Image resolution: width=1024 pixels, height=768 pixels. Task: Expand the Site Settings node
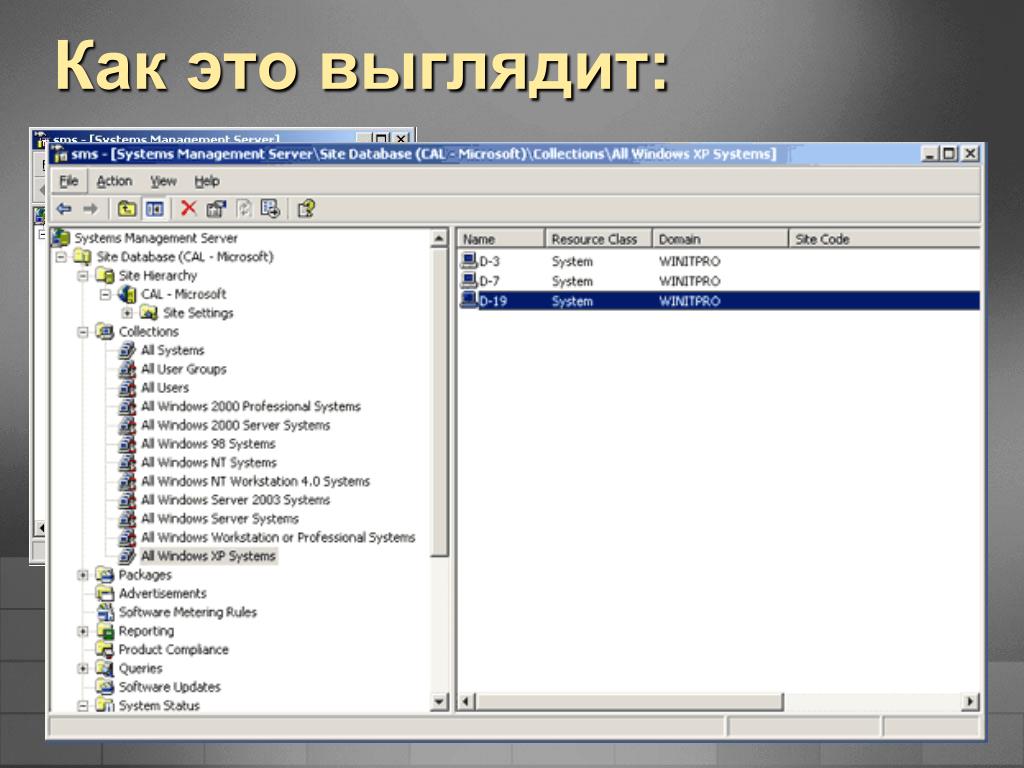pyautogui.click(x=127, y=313)
